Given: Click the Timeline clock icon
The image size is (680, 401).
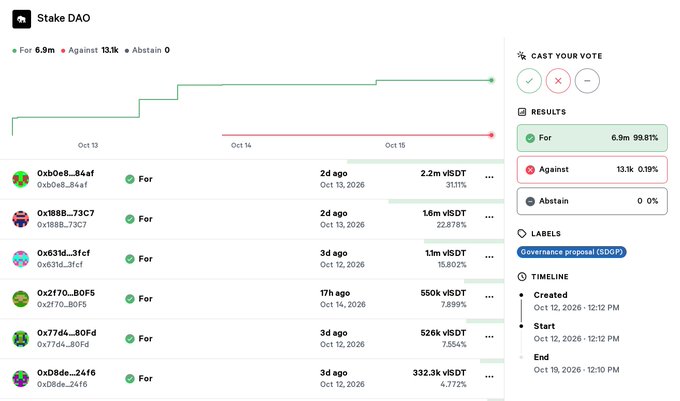Looking at the screenshot, I should click(522, 277).
